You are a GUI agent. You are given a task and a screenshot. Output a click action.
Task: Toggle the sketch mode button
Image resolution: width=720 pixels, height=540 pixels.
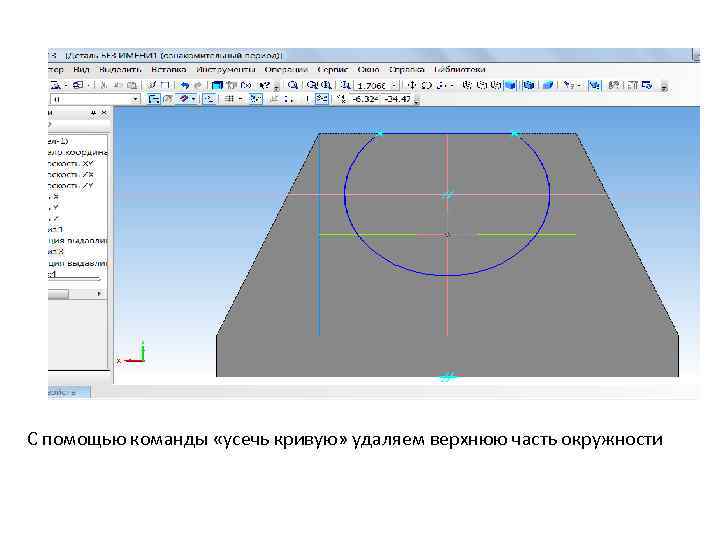[x=153, y=99]
